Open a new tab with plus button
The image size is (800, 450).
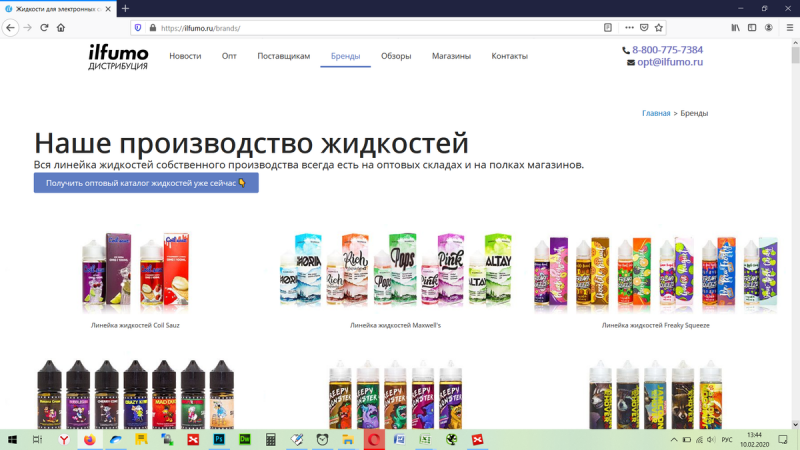[x=126, y=9]
